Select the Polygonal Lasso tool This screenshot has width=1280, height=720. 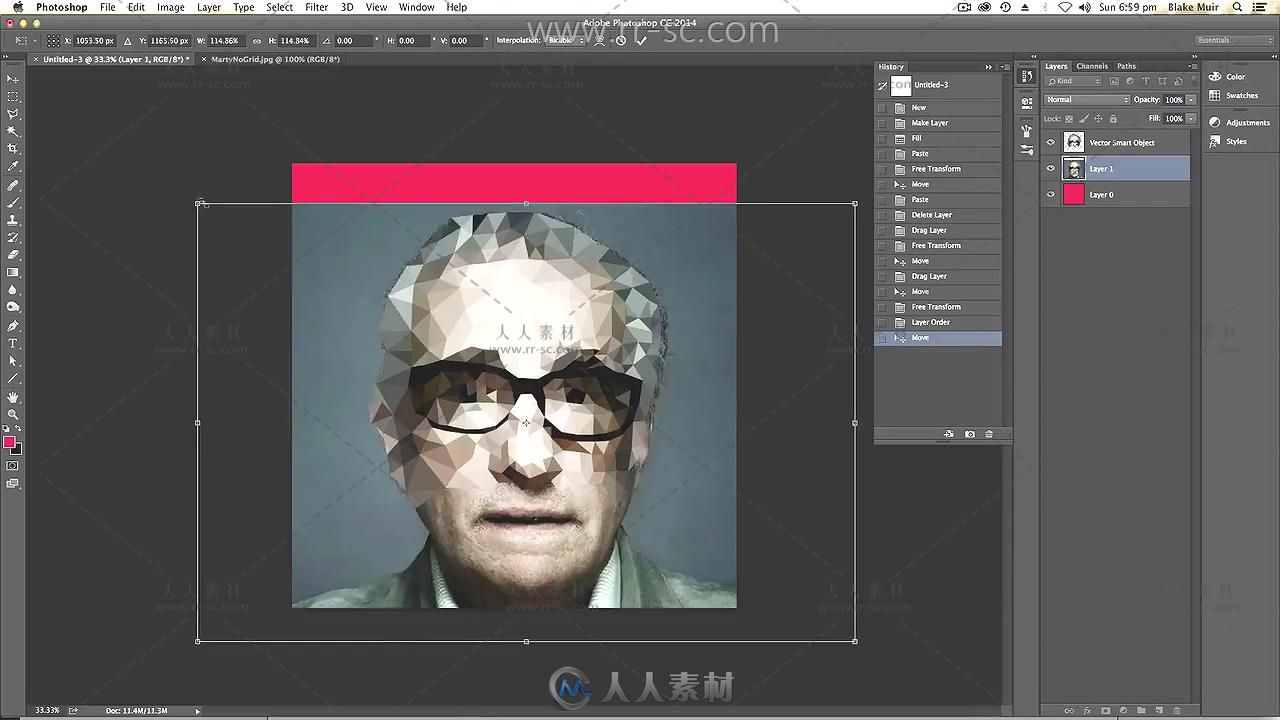click(13, 114)
